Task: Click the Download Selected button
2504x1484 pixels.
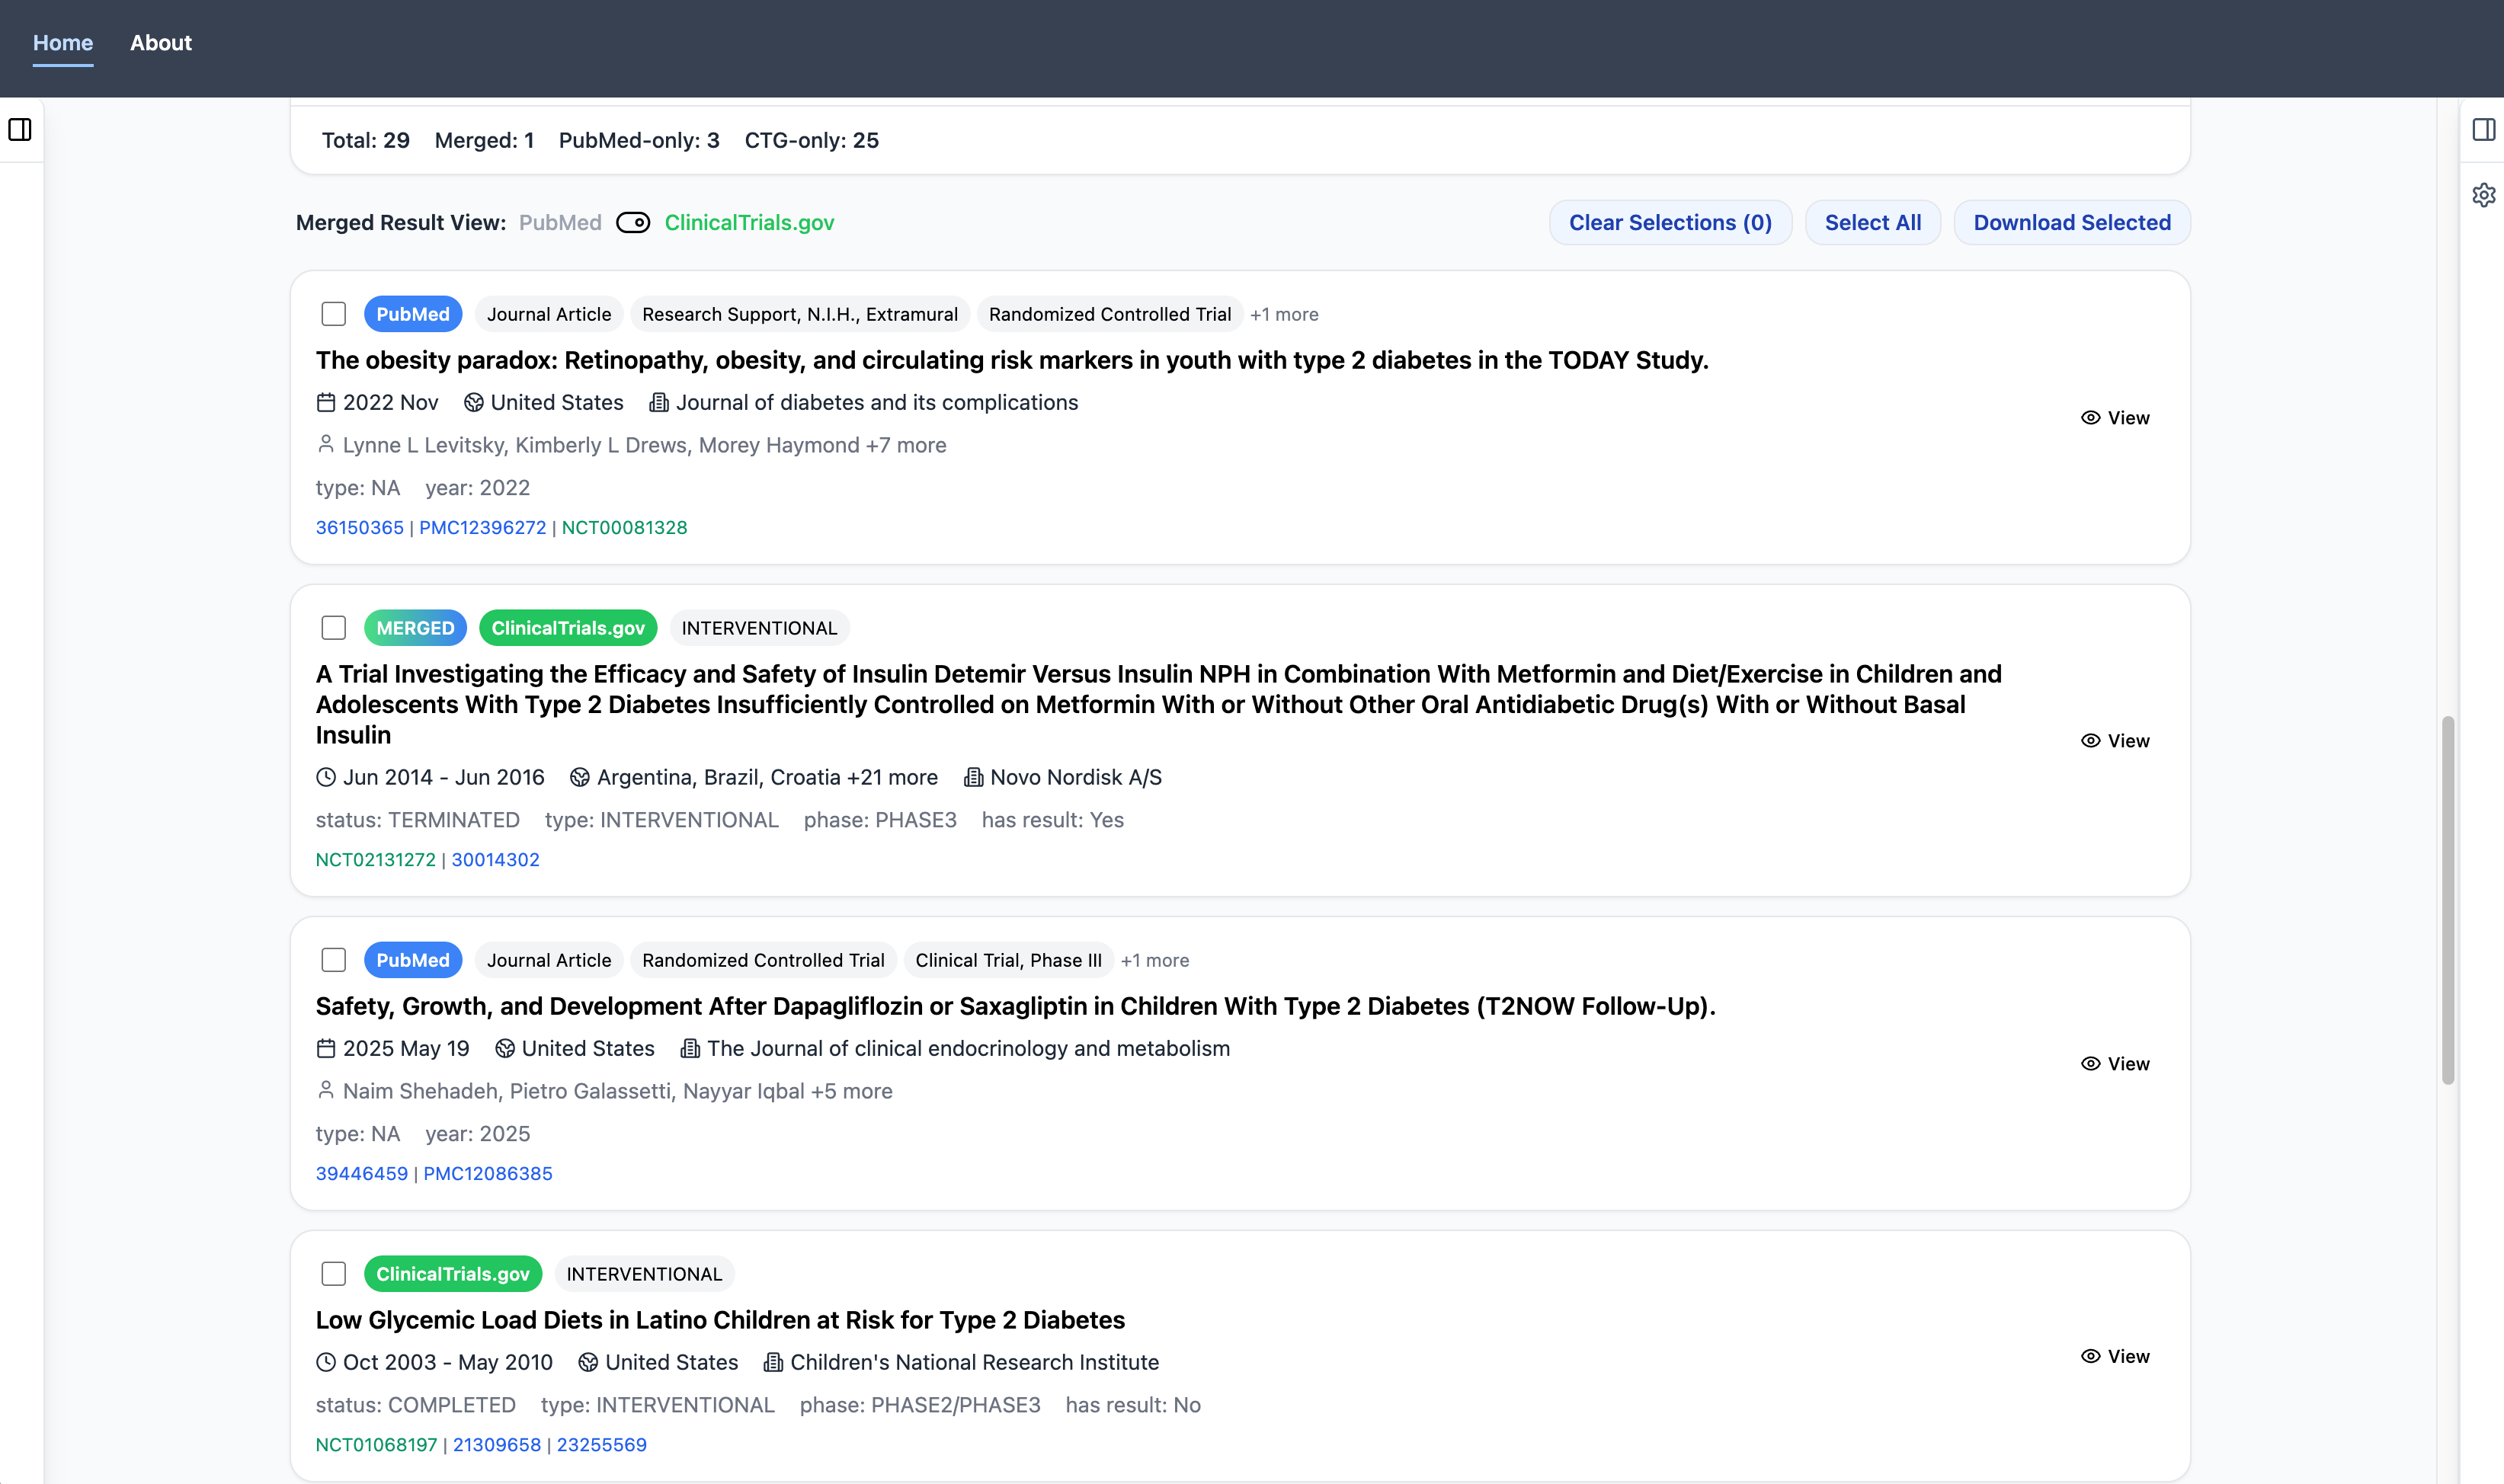Action: 2071,223
